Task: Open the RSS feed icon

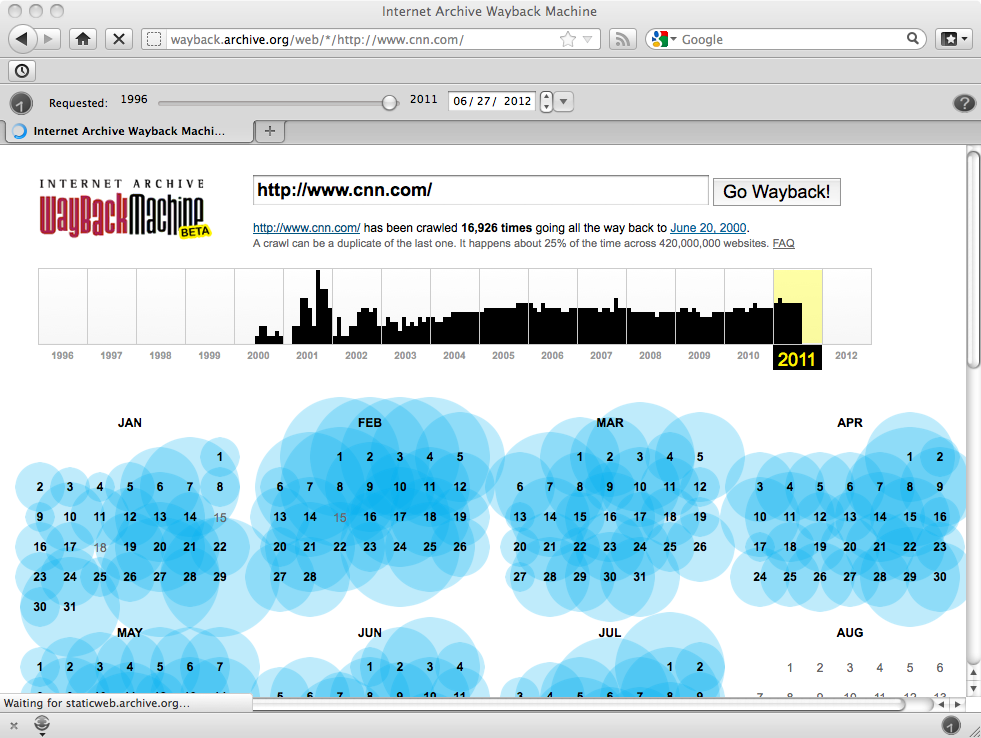Action: pos(622,39)
